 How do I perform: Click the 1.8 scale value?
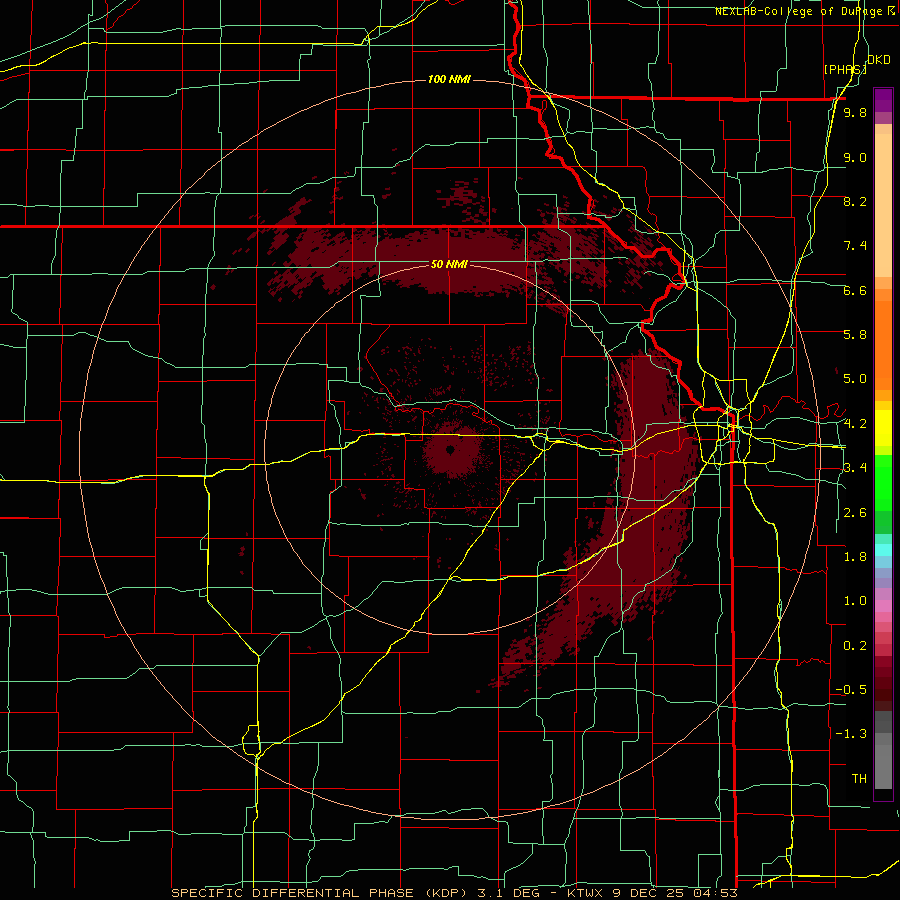click(x=855, y=557)
